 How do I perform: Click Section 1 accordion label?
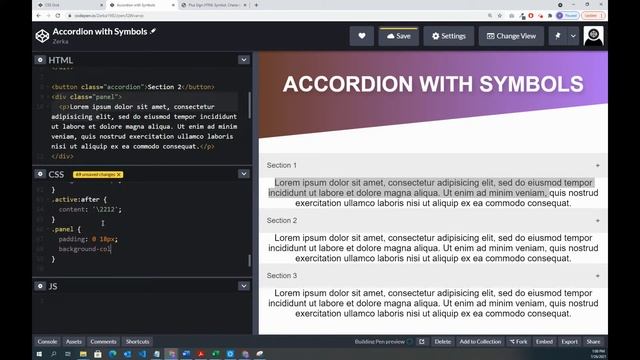(282, 165)
